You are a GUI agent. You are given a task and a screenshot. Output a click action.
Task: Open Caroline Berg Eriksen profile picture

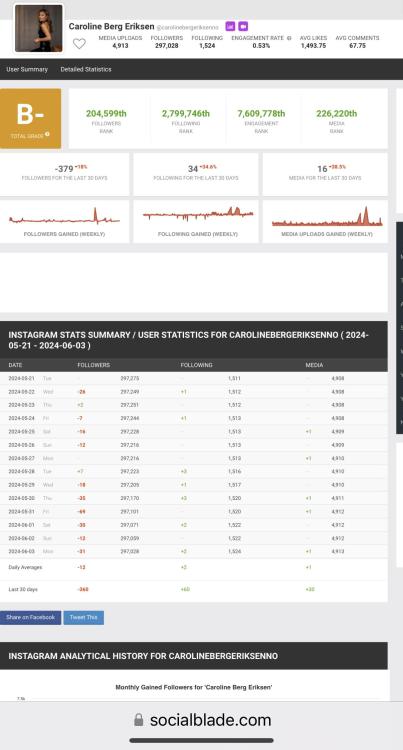click(x=39, y=28)
